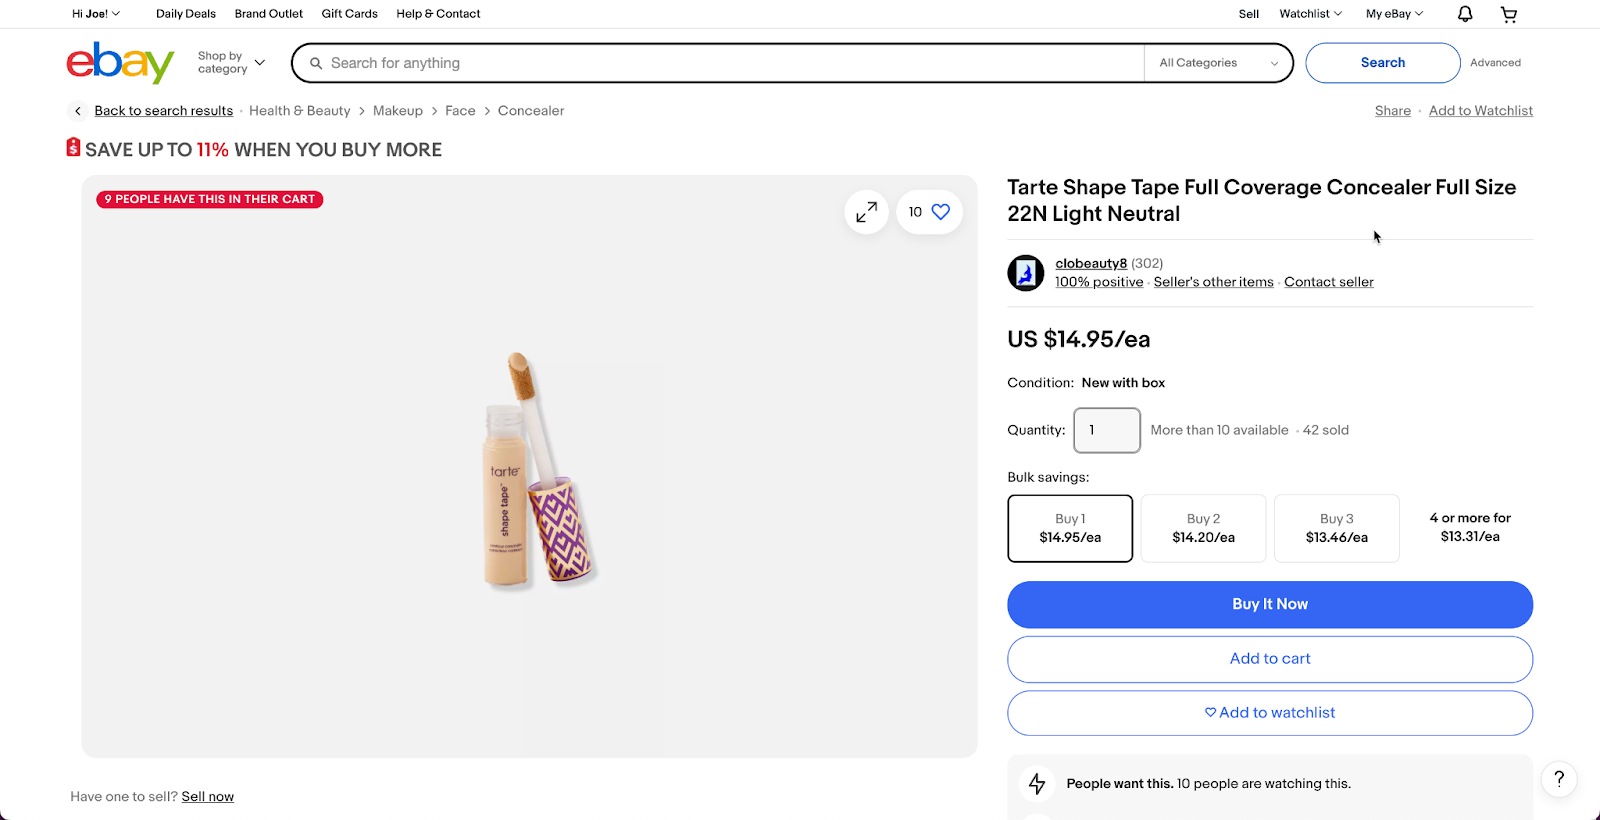This screenshot has height=820, width=1600.
Task: Open Health & Beauty breadcrumb
Action: tap(300, 111)
